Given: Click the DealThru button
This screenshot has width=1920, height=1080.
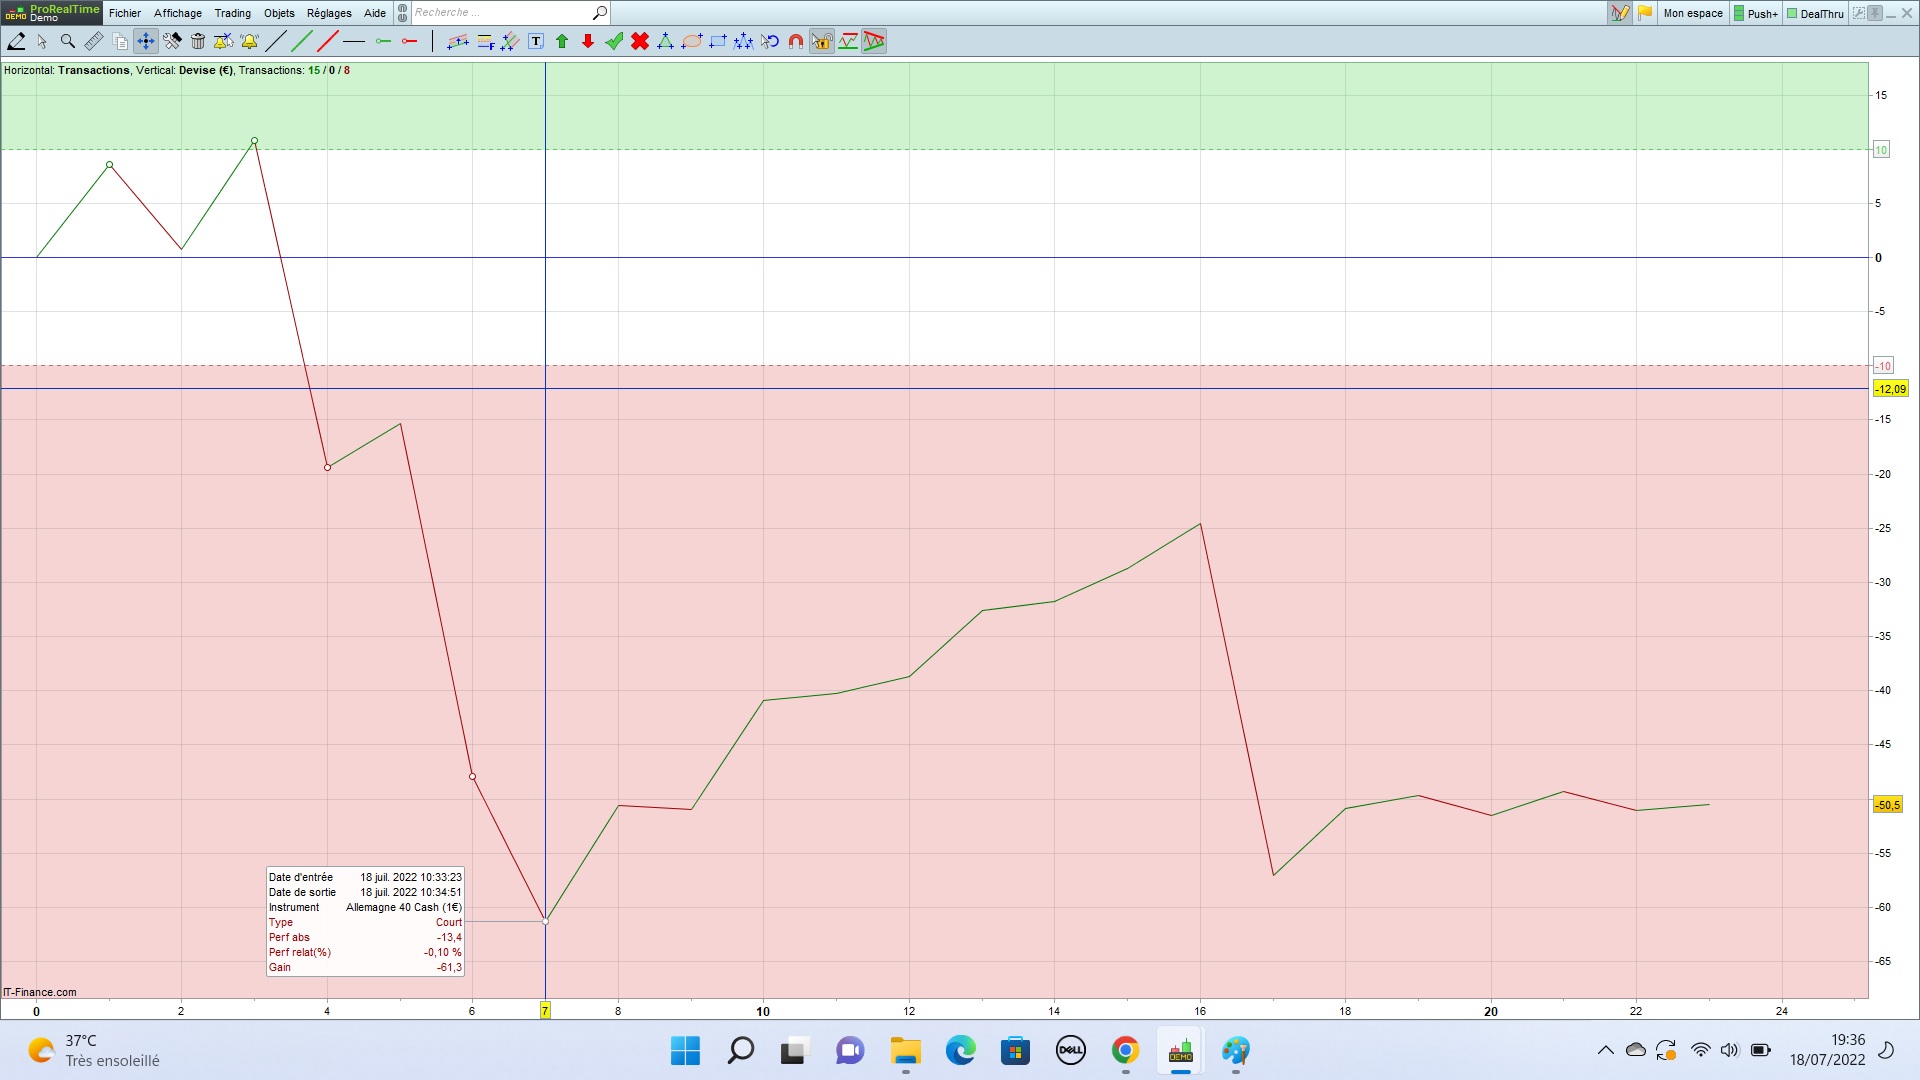Looking at the screenshot, I should coord(1815,13).
